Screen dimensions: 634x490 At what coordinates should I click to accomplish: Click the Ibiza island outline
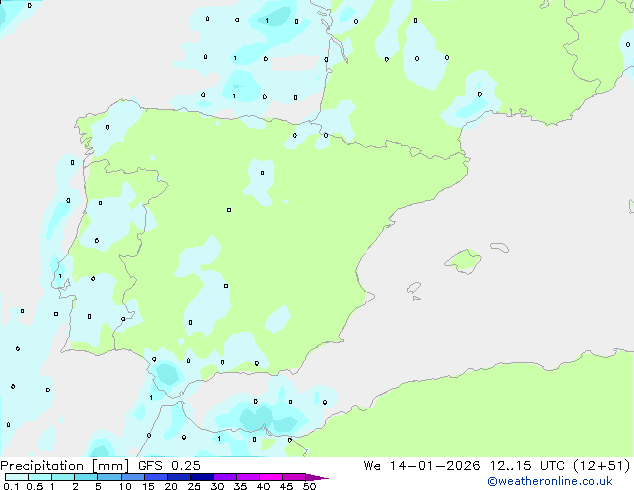point(414,288)
